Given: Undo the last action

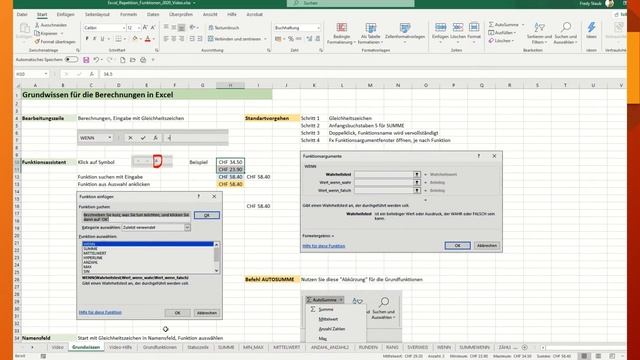Looking at the screenshot, I should [x=96, y=60].
